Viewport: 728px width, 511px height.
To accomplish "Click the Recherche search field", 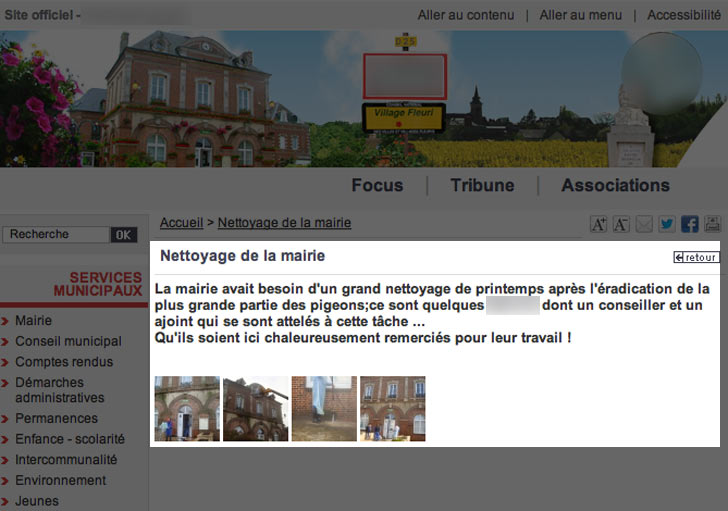I will [x=55, y=235].
